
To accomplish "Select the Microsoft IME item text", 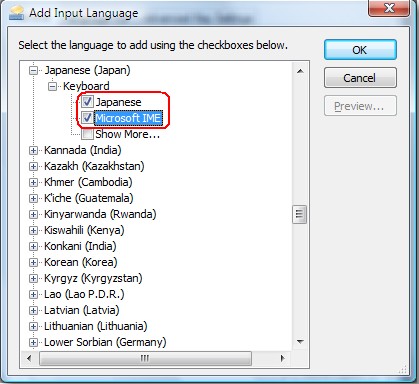I will [x=128, y=118].
